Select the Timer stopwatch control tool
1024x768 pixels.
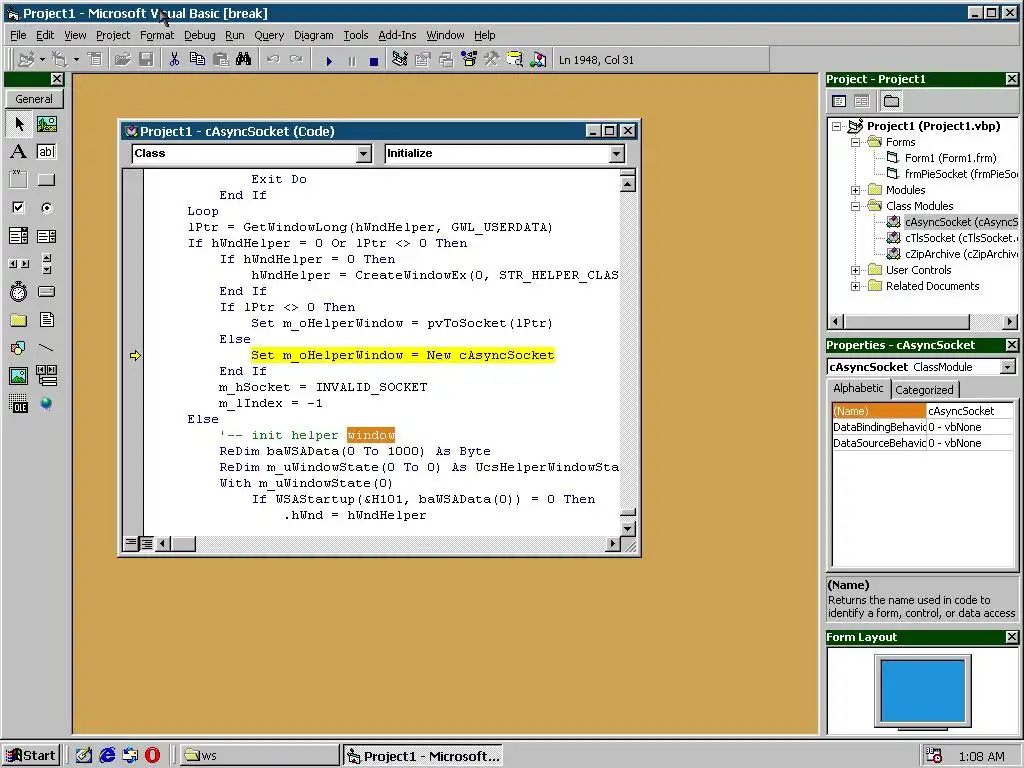(x=19, y=291)
